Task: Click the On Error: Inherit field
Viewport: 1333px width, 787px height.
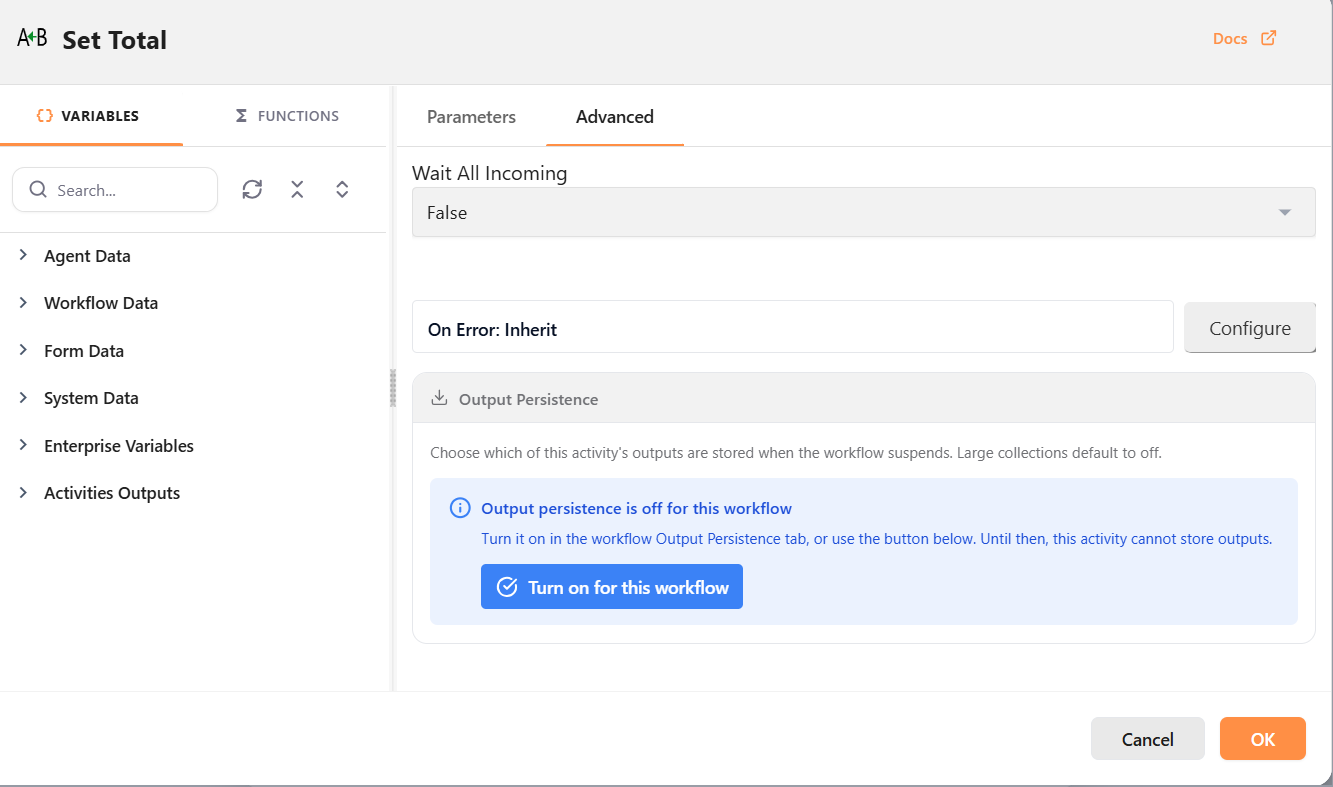Action: 793,327
